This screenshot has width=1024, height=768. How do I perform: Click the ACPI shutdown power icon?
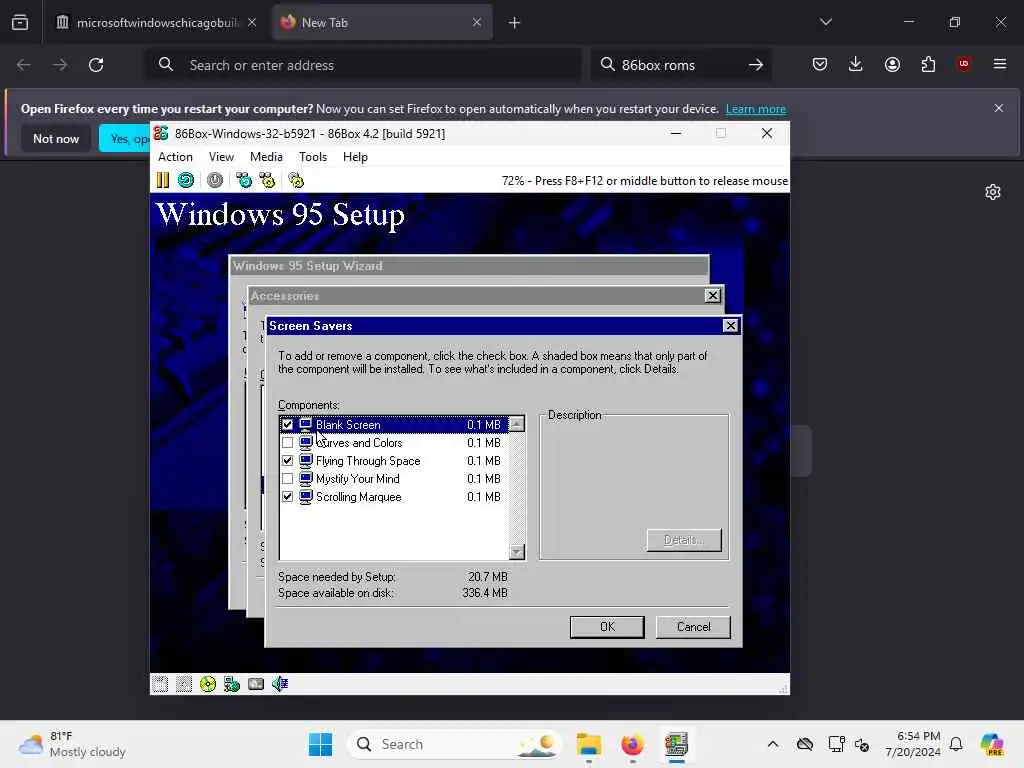click(215, 180)
